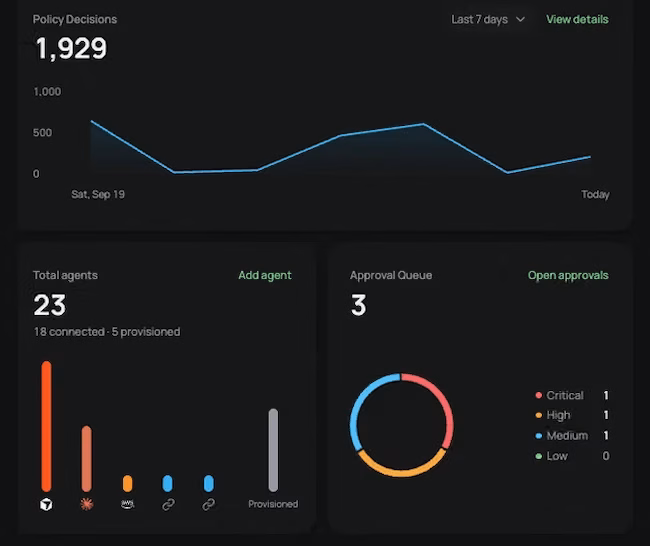Viewport: 650px width, 546px height.
Task: Click Open approvals link
Action: pyautogui.click(x=568, y=275)
